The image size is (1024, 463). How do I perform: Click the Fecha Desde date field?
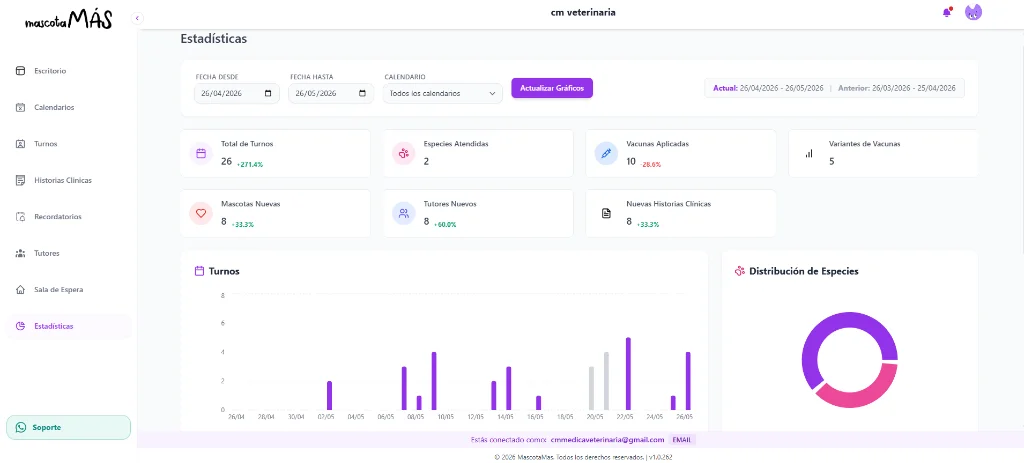click(x=237, y=93)
